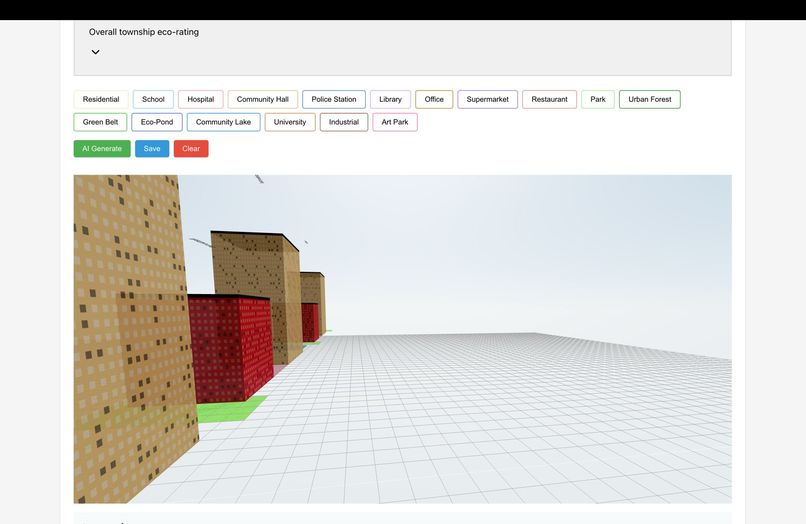Screen dimensions: 806x524
Task: Click the red Clear button
Action: (x=191, y=149)
